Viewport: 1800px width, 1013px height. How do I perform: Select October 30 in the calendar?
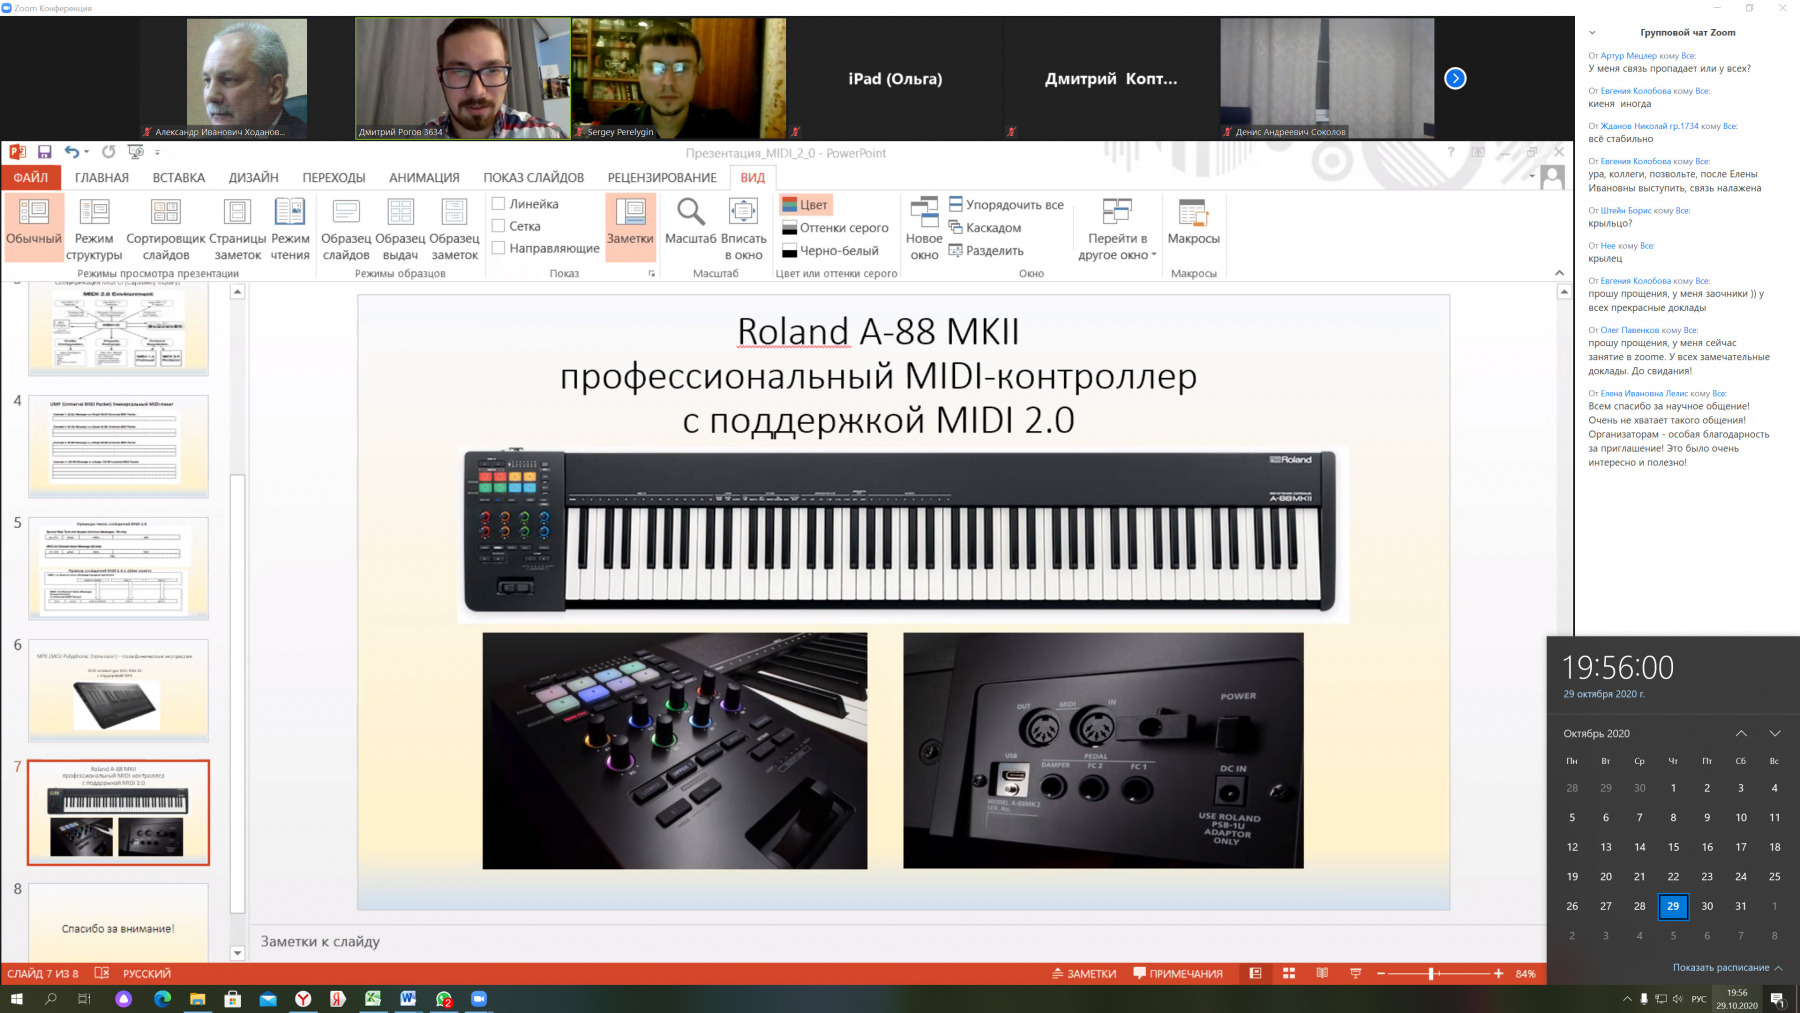1707,906
